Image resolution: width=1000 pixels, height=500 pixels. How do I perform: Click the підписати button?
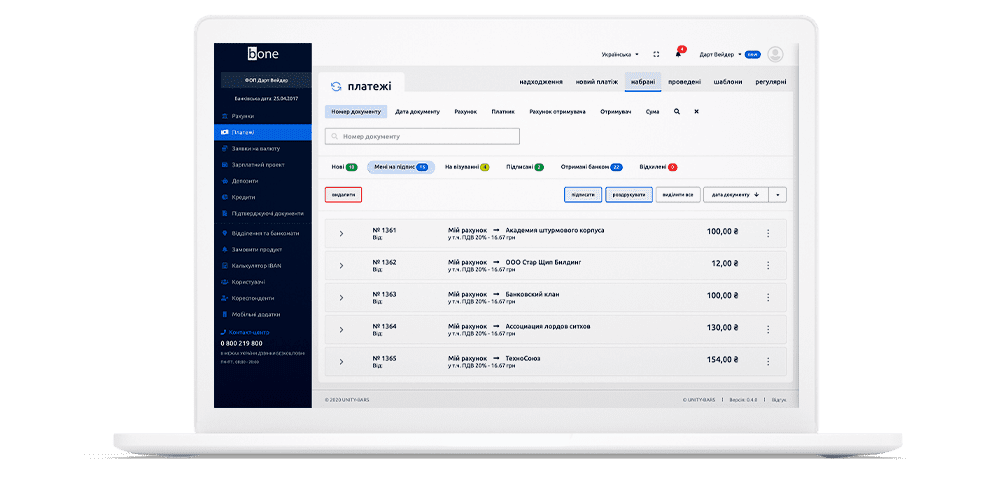pyautogui.click(x=583, y=194)
